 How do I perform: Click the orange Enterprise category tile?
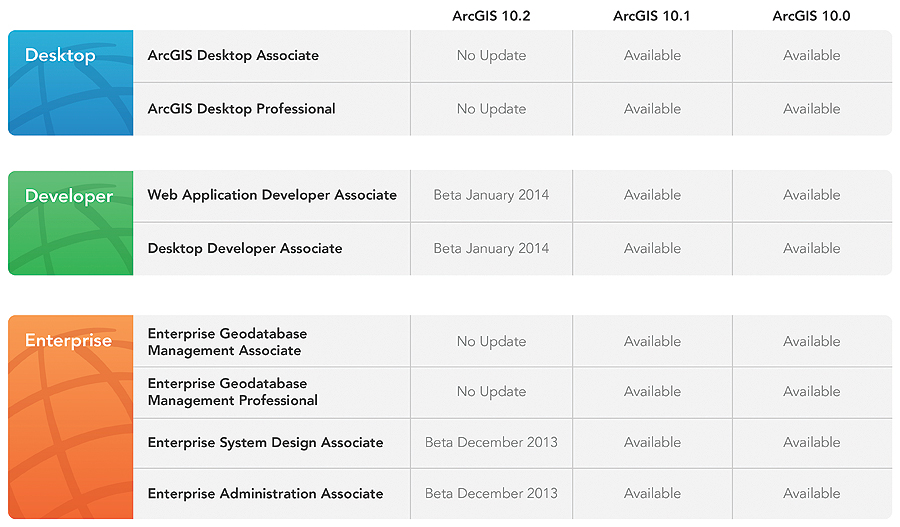pos(70,416)
